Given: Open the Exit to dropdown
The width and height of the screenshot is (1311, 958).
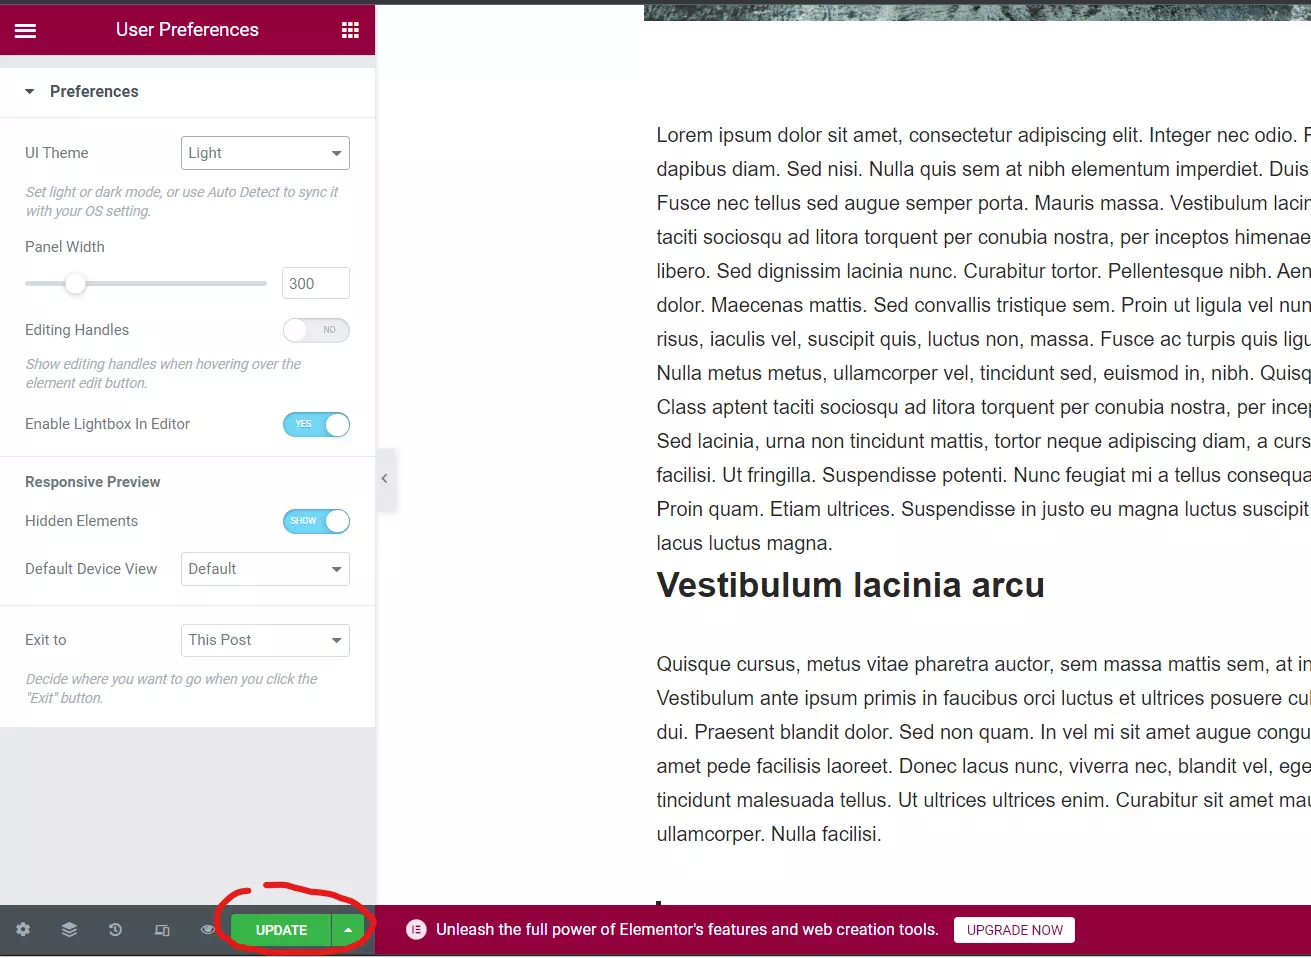Looking at the screenshot, I should 265,640.
